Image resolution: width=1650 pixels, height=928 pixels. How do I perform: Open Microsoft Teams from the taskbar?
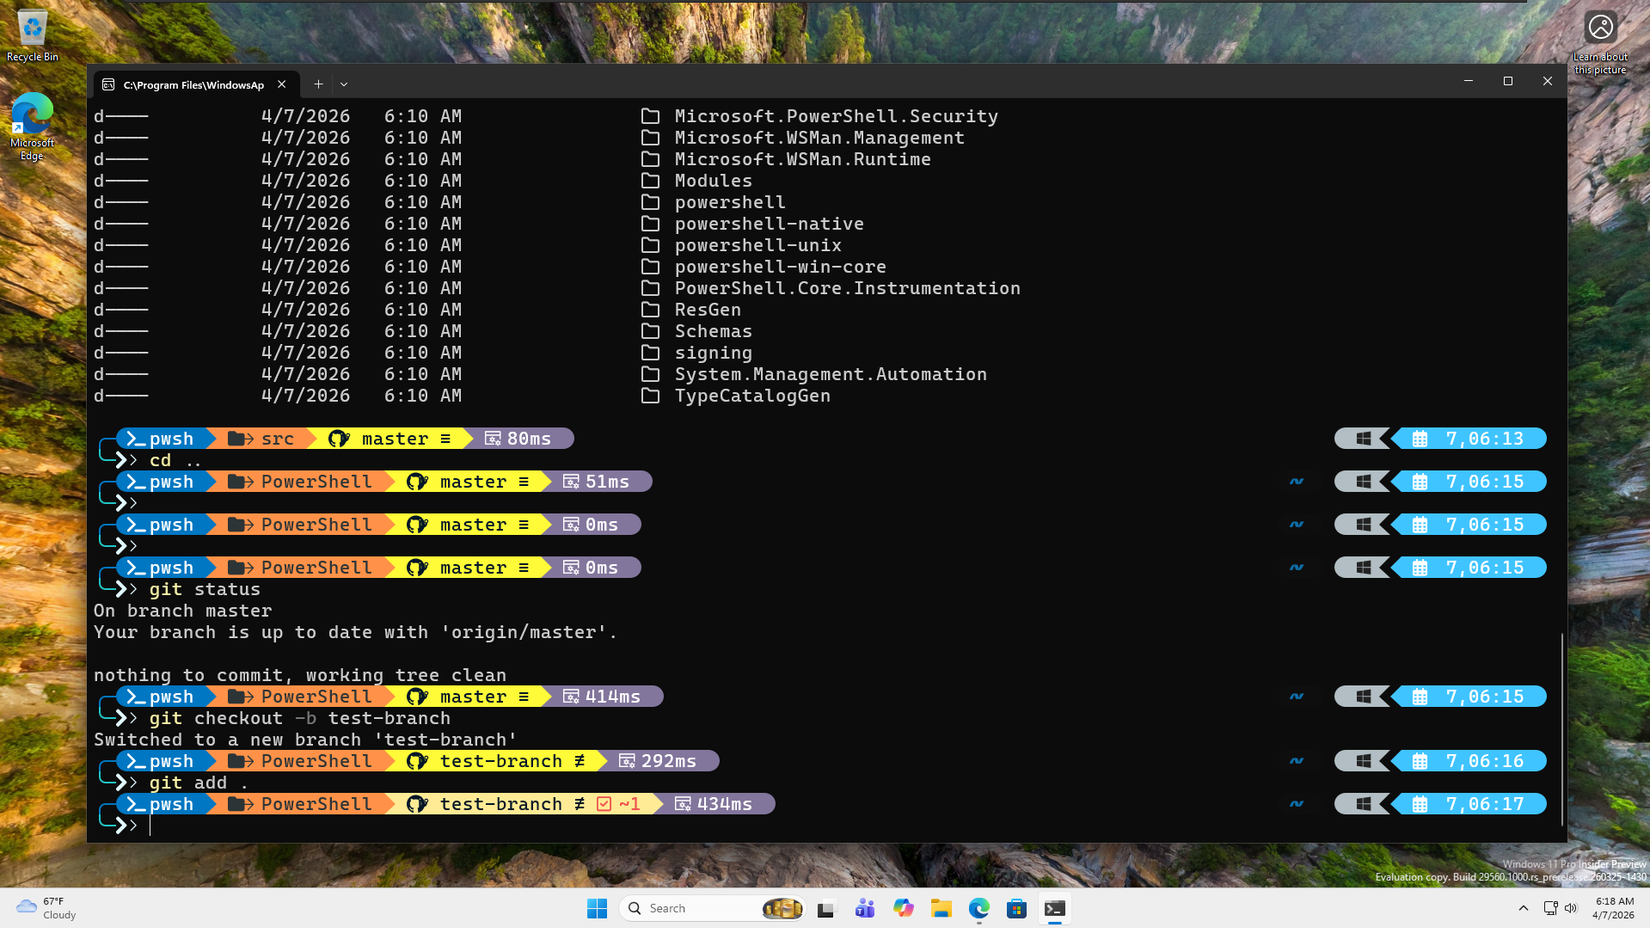pos(865,908)
